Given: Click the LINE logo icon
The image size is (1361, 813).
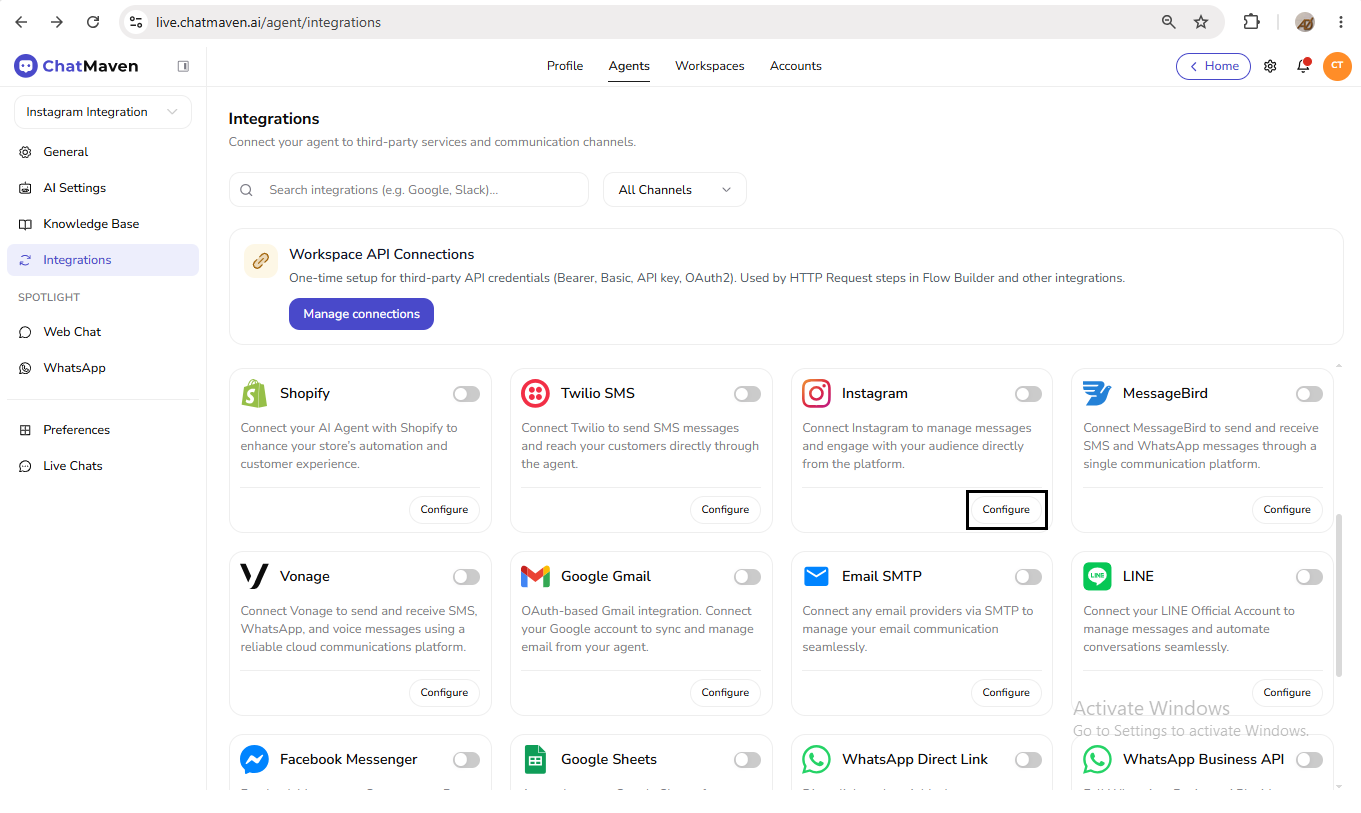Looking at the screenshot, I should click(1097, 577).
